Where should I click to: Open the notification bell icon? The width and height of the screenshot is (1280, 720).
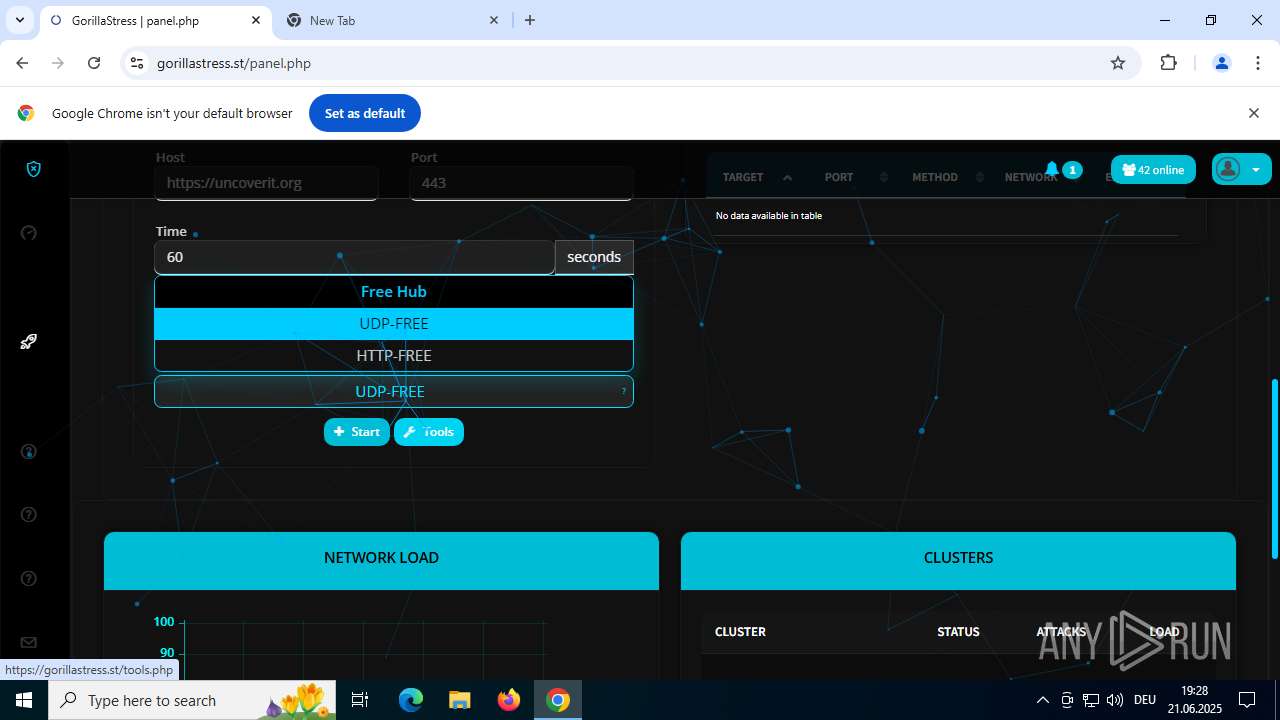(1052, 169)
